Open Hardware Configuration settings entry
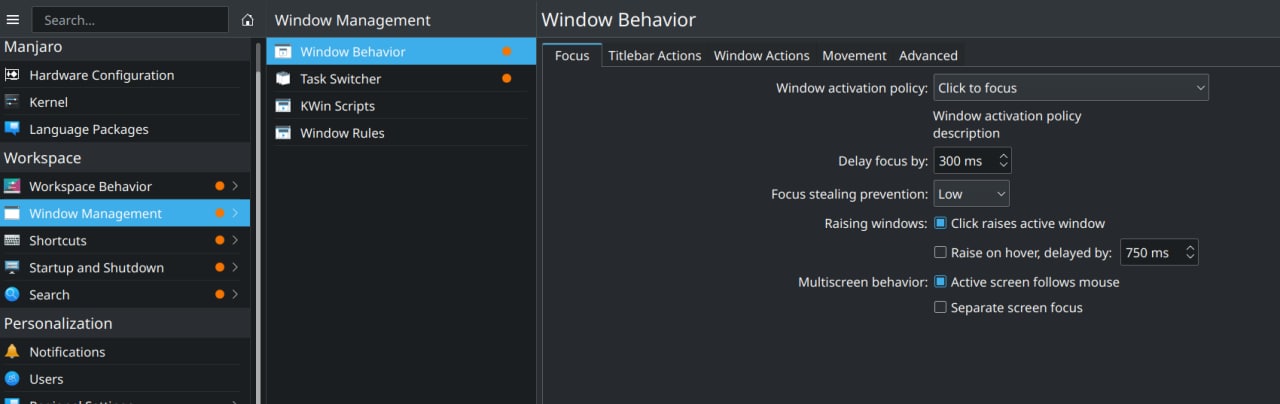This screenshot has width=1280, height=404. tap(125, 75)
